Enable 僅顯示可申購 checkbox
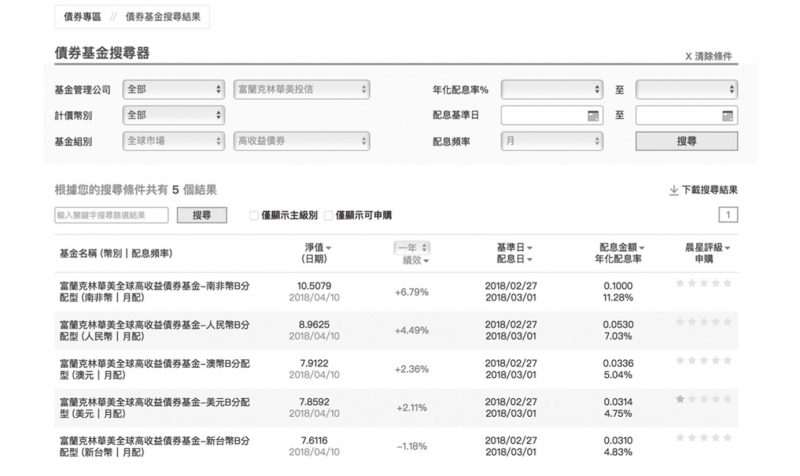The width and height of the screenshot is (800, 476). click(328, 215)
